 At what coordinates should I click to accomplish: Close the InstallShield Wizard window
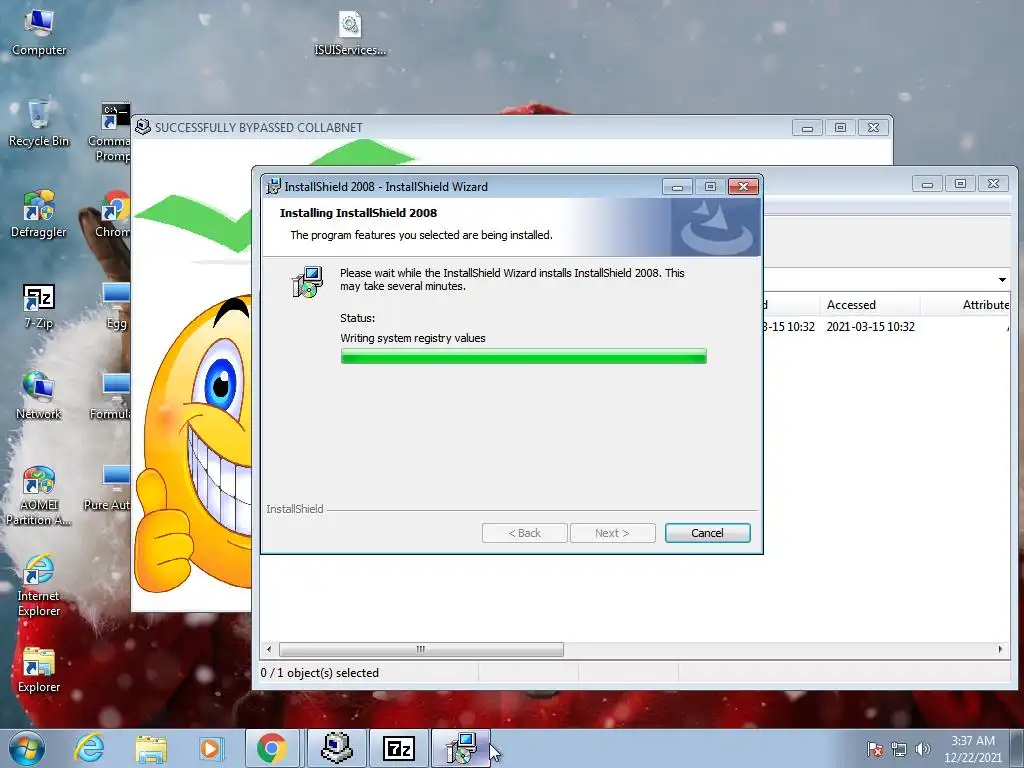tap(743, 187)
